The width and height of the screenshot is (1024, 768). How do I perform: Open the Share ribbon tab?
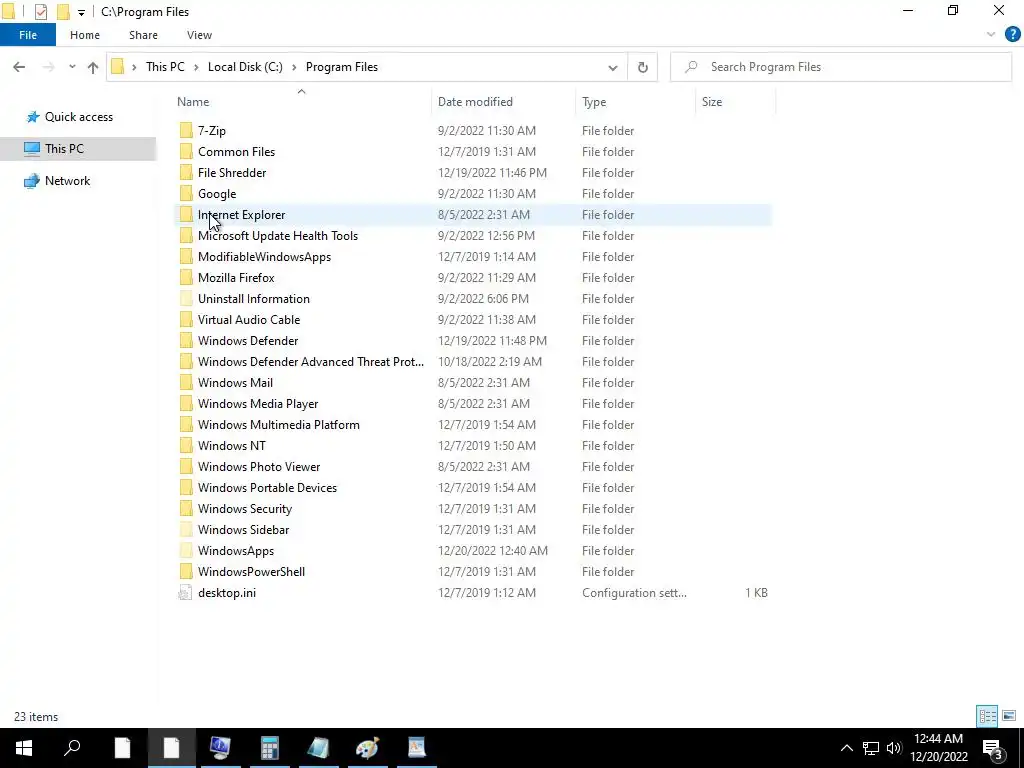[143, 35]
